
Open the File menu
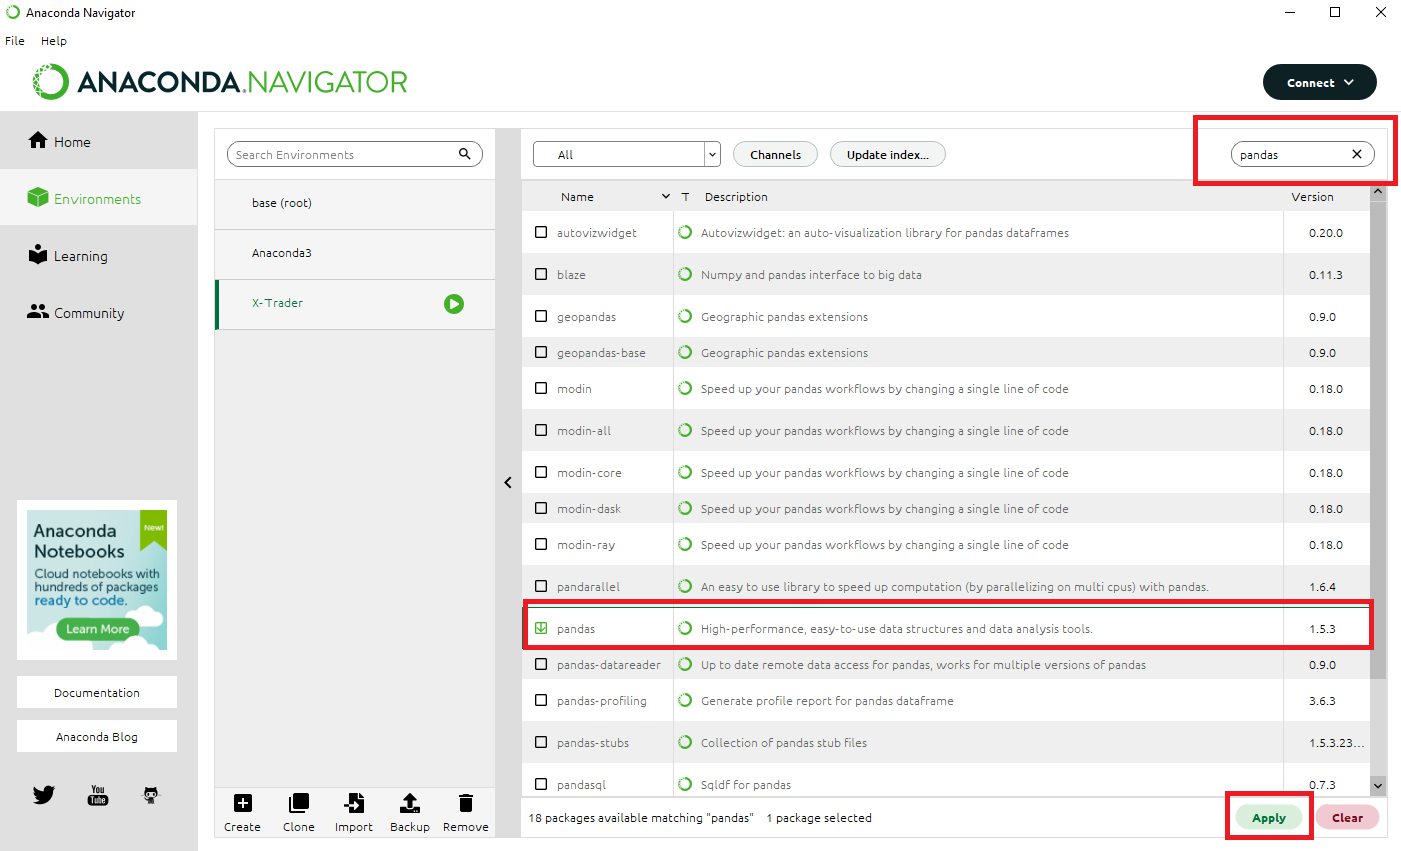tap(15, 41)
